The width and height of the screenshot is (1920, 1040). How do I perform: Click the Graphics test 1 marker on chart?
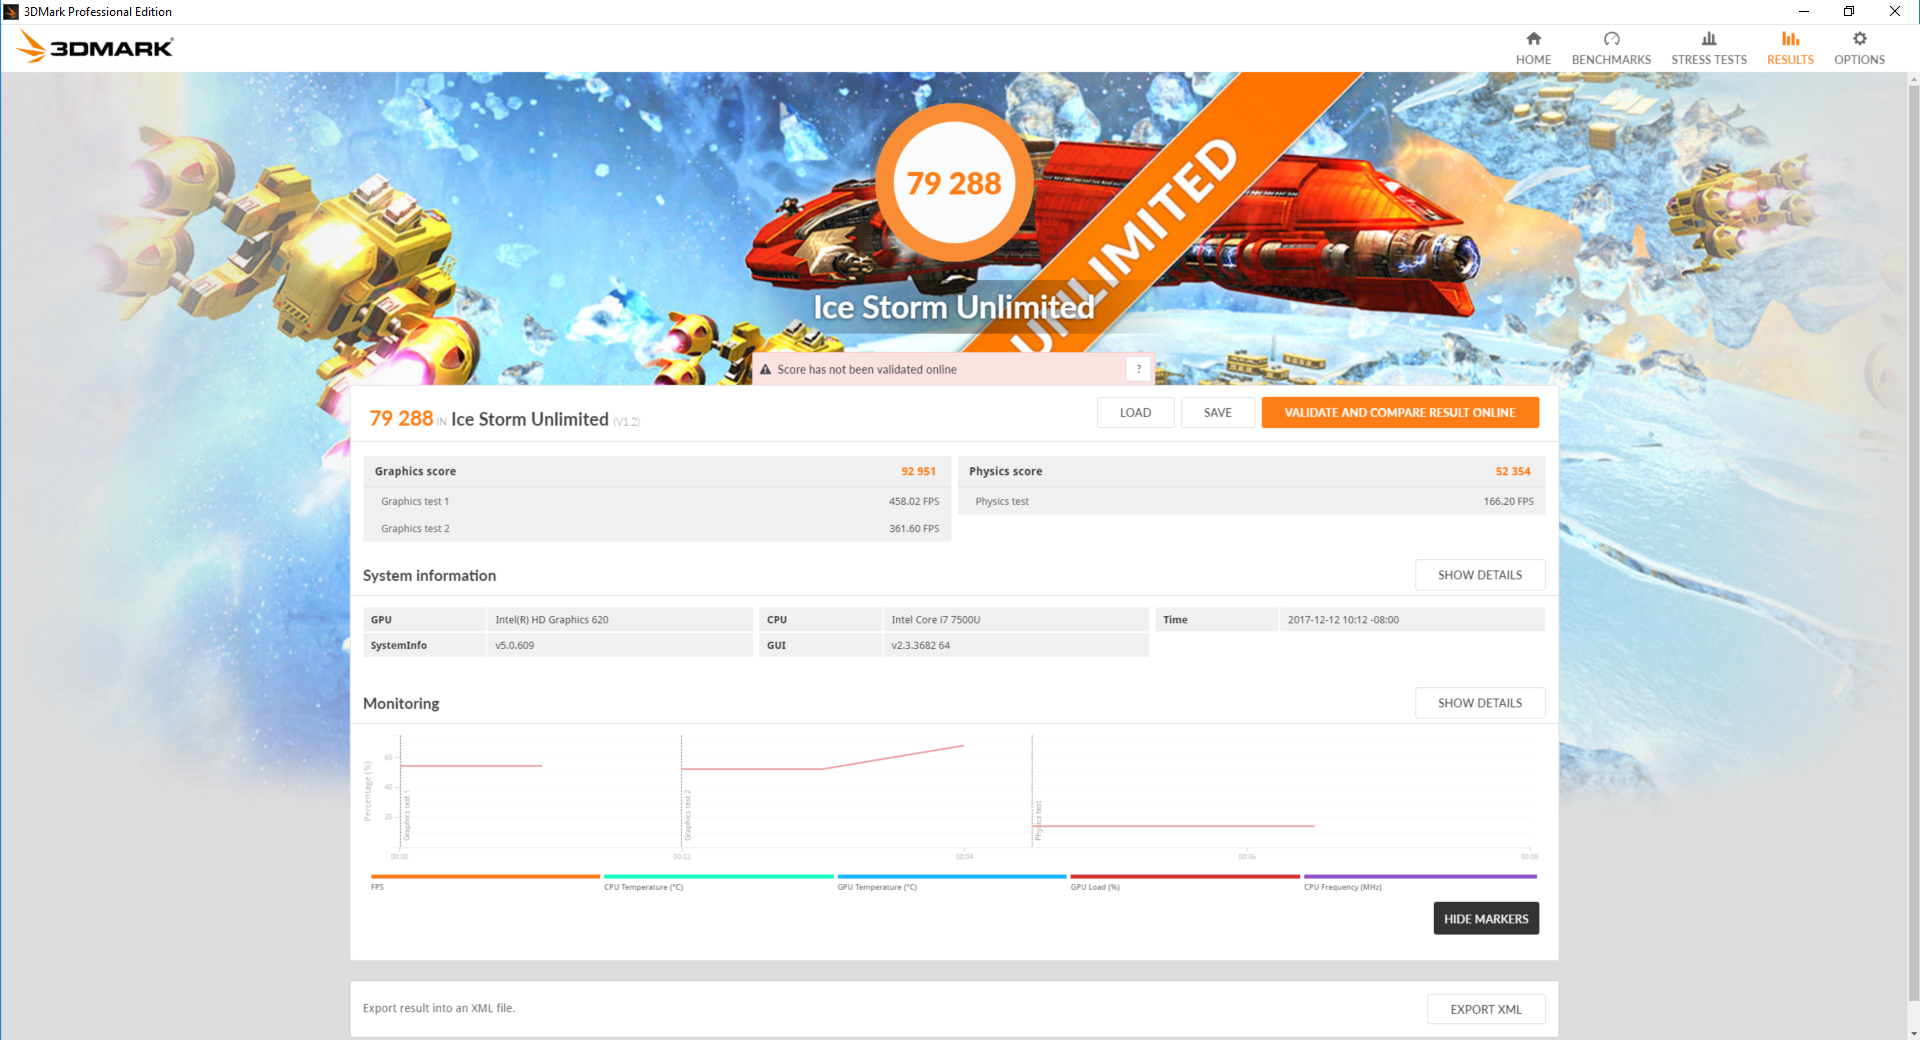point(407,815)
